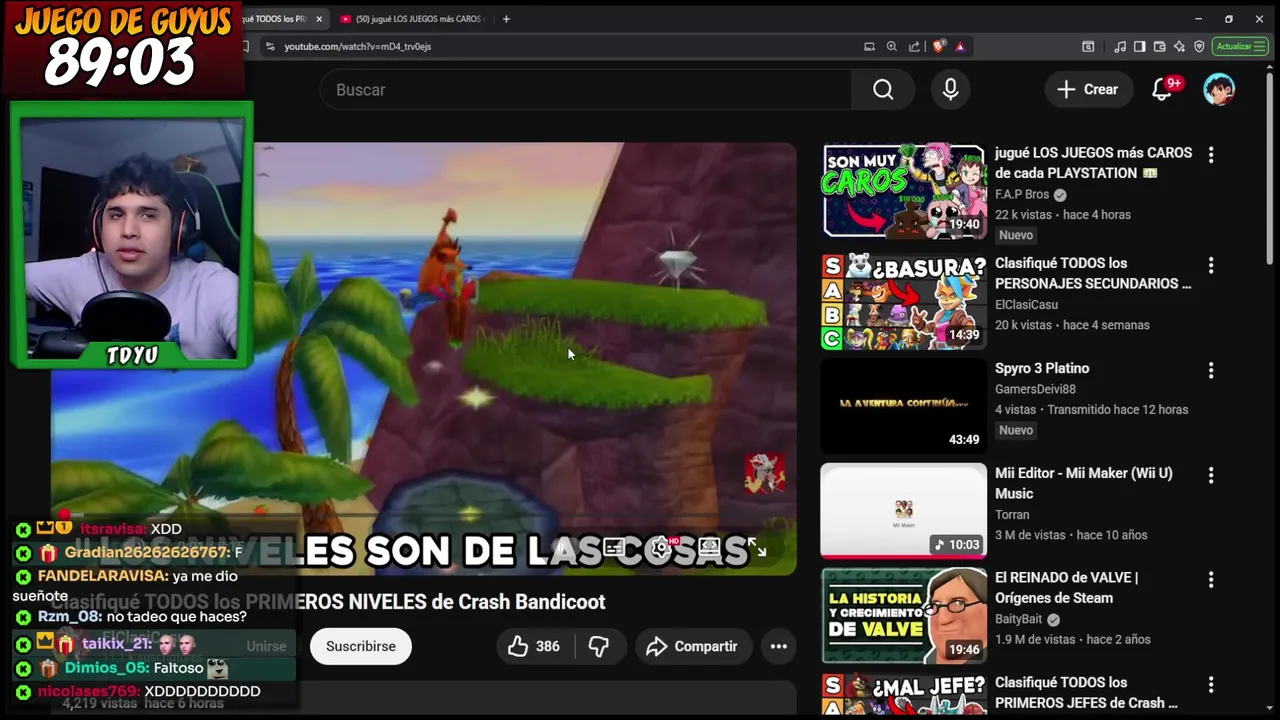
Task: Visit the ElClasiCasu channel name
Action: pos(1026,305)
